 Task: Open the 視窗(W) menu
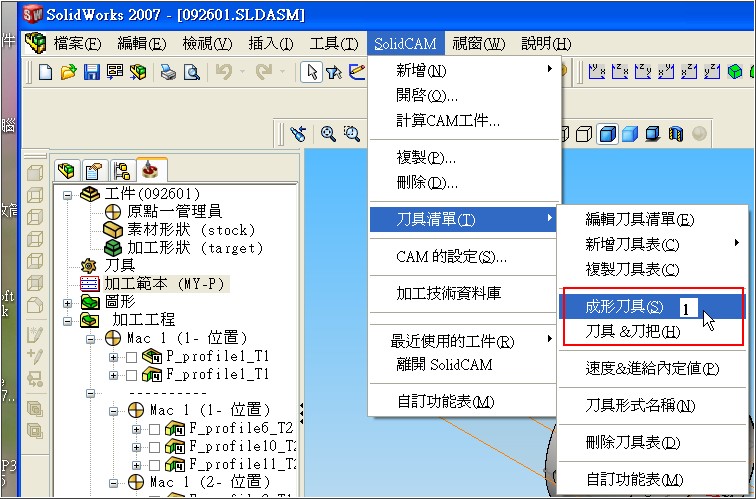pyautogui.click(x=478, y=43)
